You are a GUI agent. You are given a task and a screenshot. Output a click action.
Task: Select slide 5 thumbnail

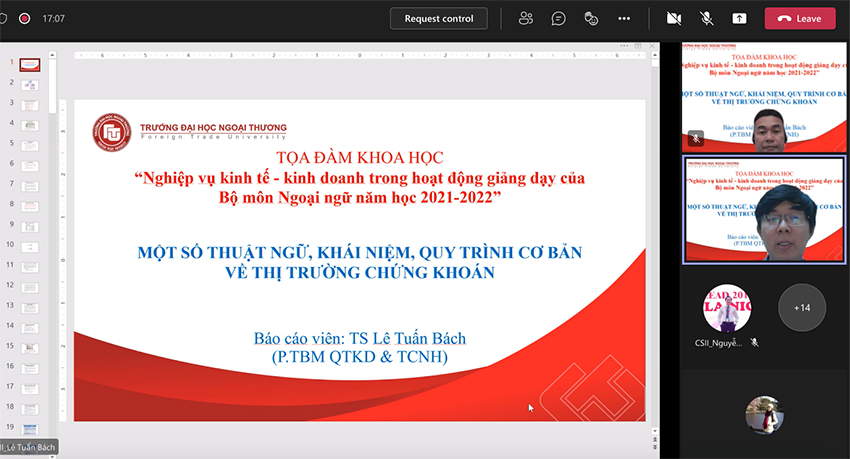coord(30,146)
